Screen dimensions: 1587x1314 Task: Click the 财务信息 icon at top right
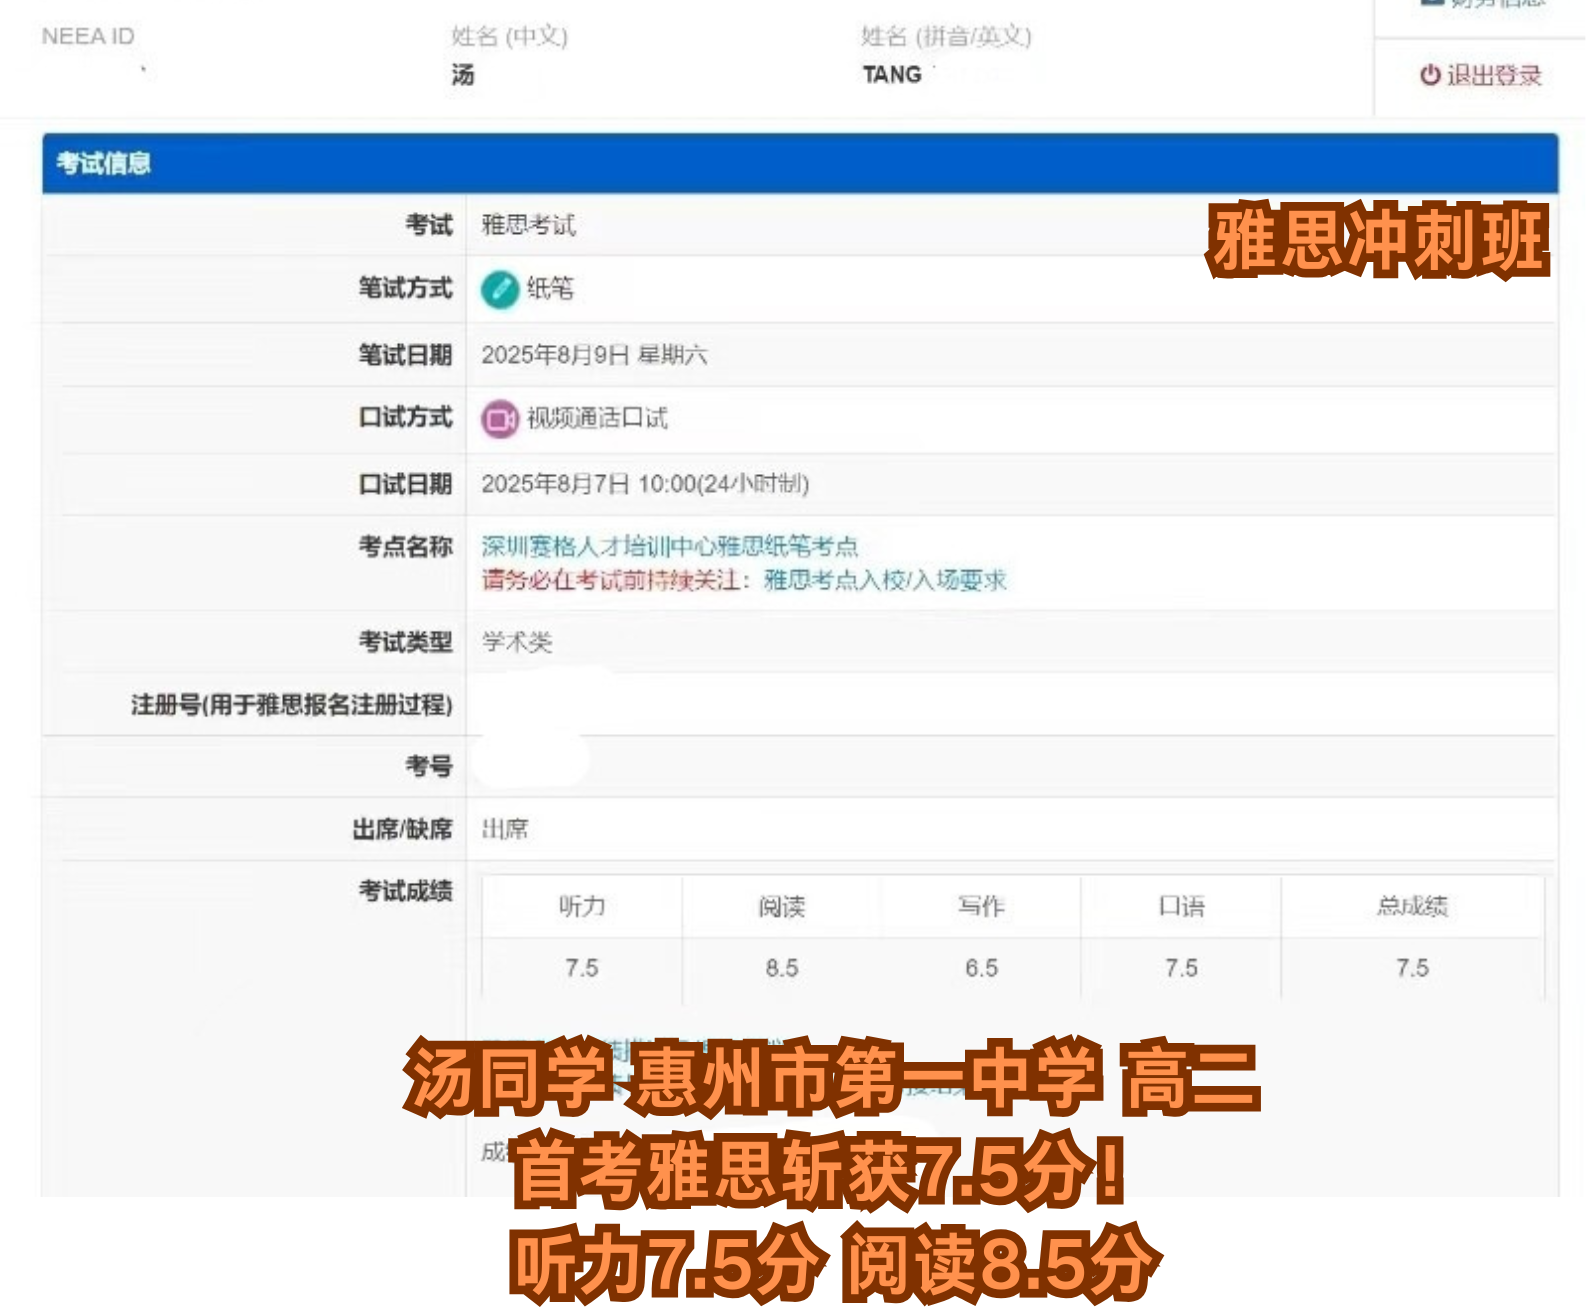pos(1432,3)
